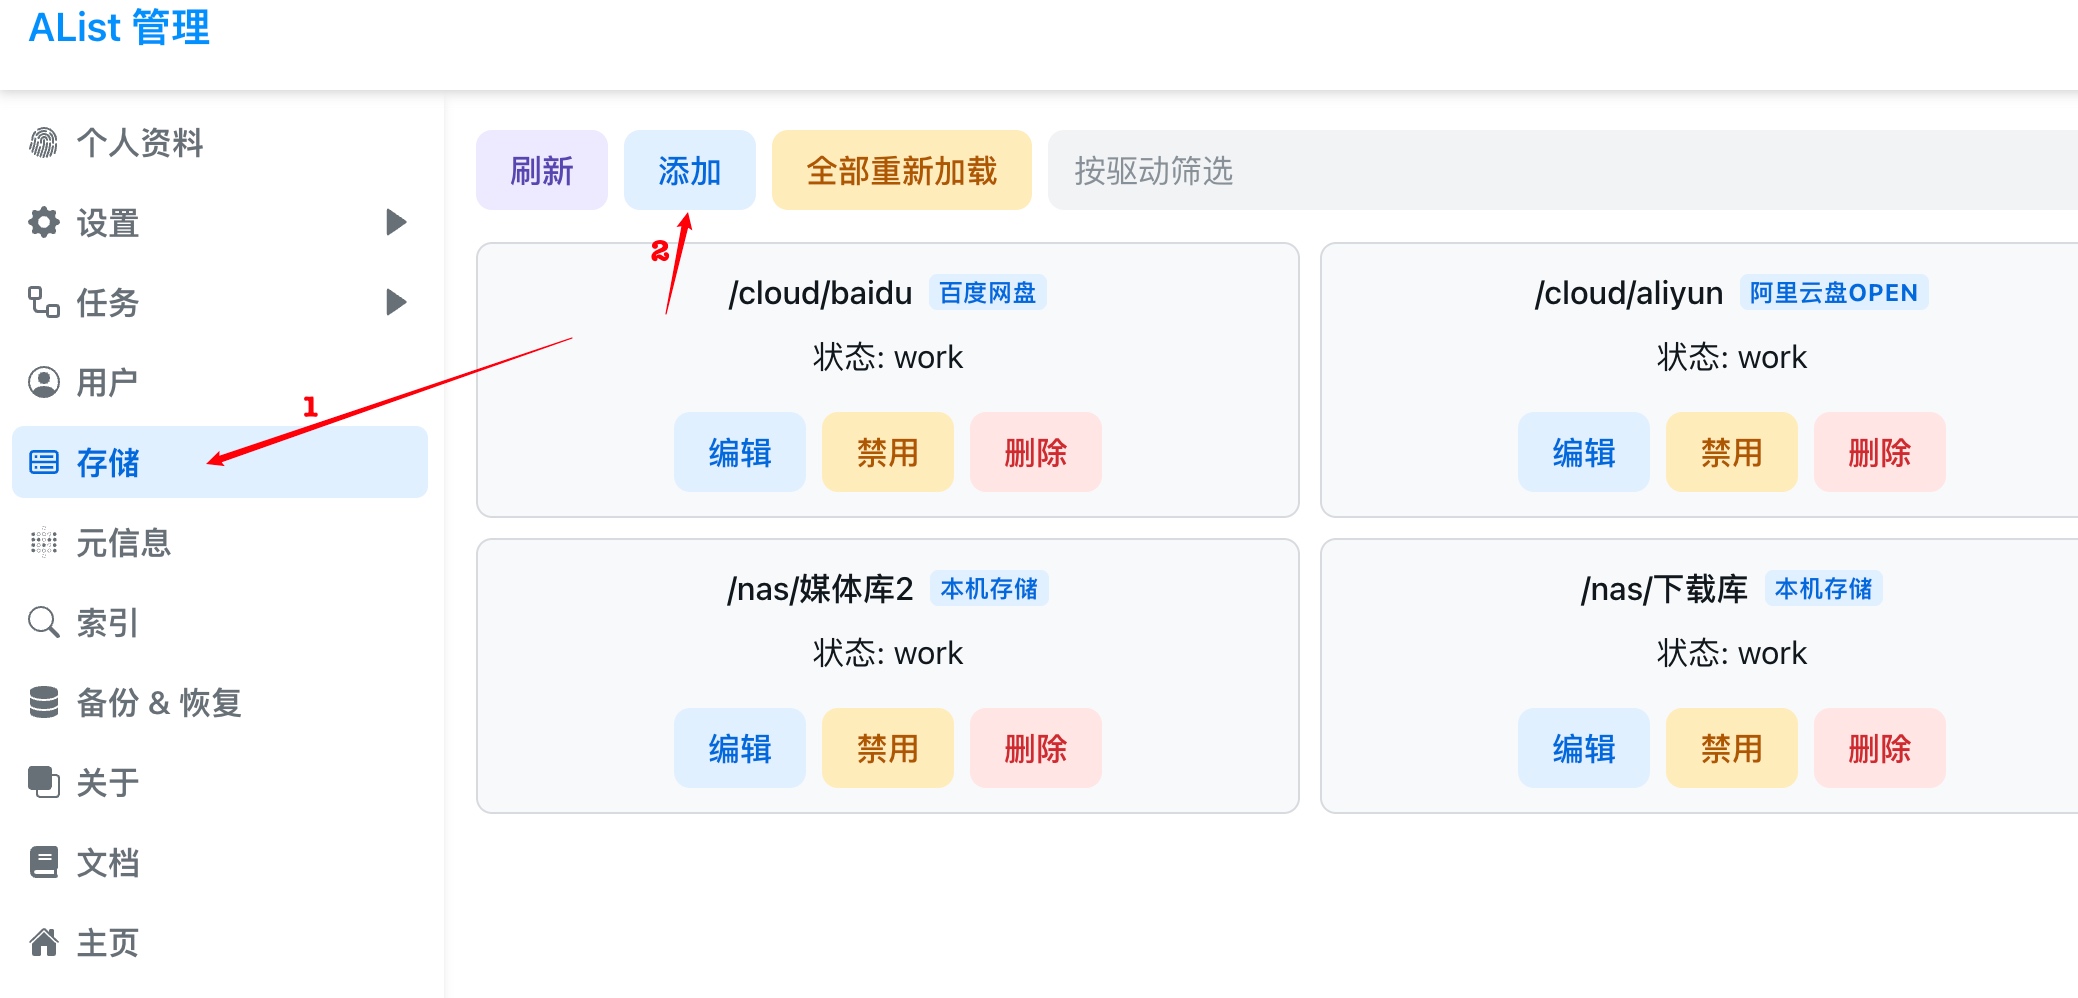Disable the /cloud/baidu storage with 禁用

[887, 453]
